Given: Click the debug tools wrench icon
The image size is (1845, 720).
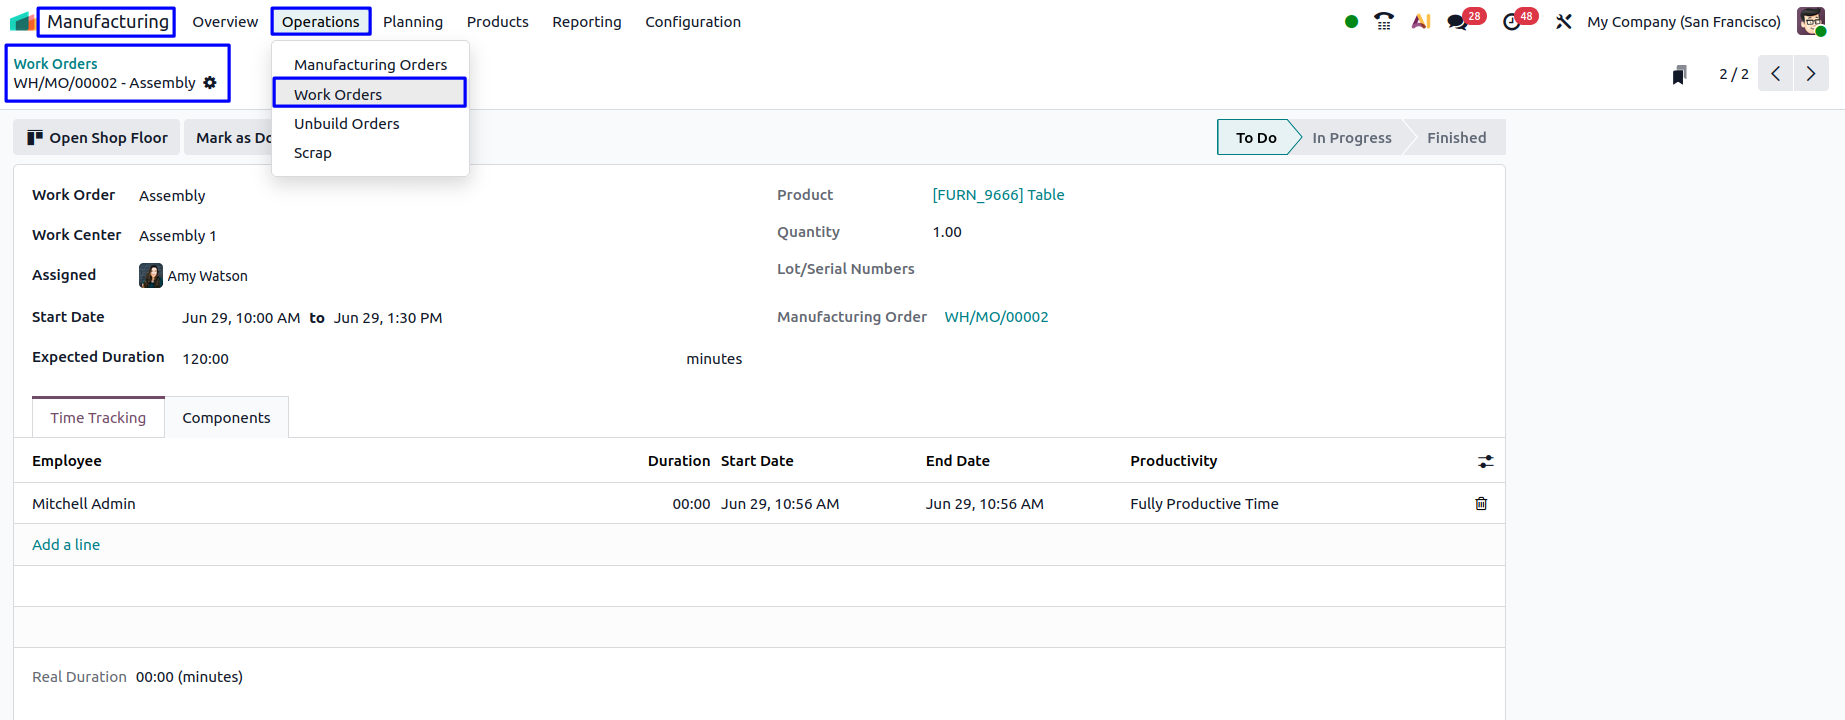Looking at the screenshot, I should click(1564, 21).
